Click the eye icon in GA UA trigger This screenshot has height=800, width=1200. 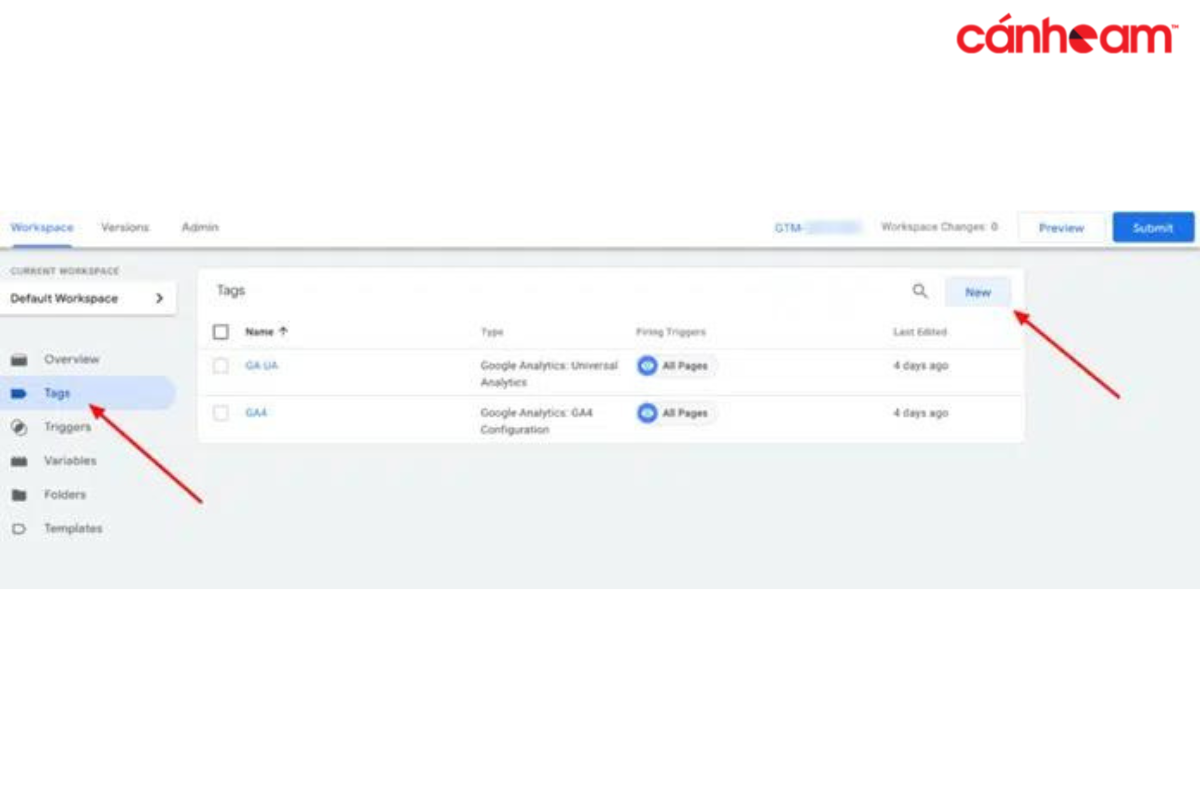(x=647, y=366)
